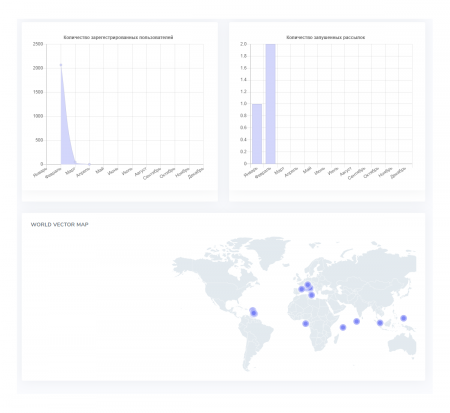The width and height of the screenshot is (450, 413).
Task: Click title 'Количество зарегистрированных пользователей'
Action: pos(118,37)
